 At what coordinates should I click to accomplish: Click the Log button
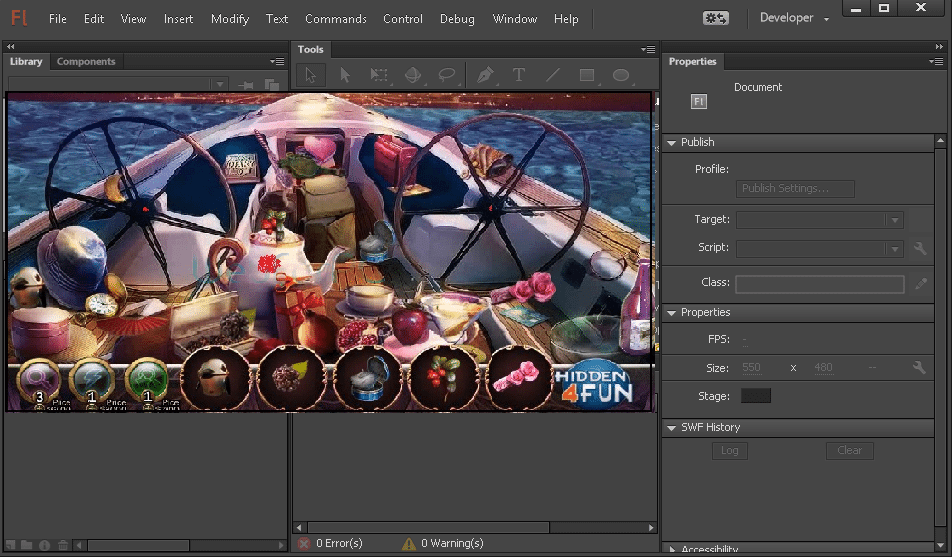[x=730, y=451]
